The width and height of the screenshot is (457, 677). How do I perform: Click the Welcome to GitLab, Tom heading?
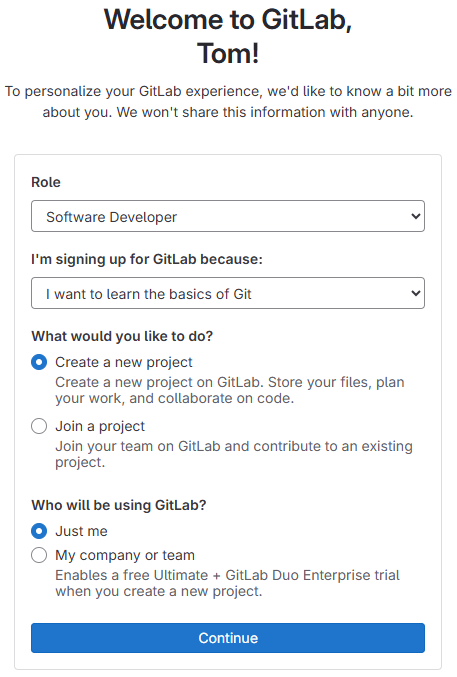(x=228, y=36)
